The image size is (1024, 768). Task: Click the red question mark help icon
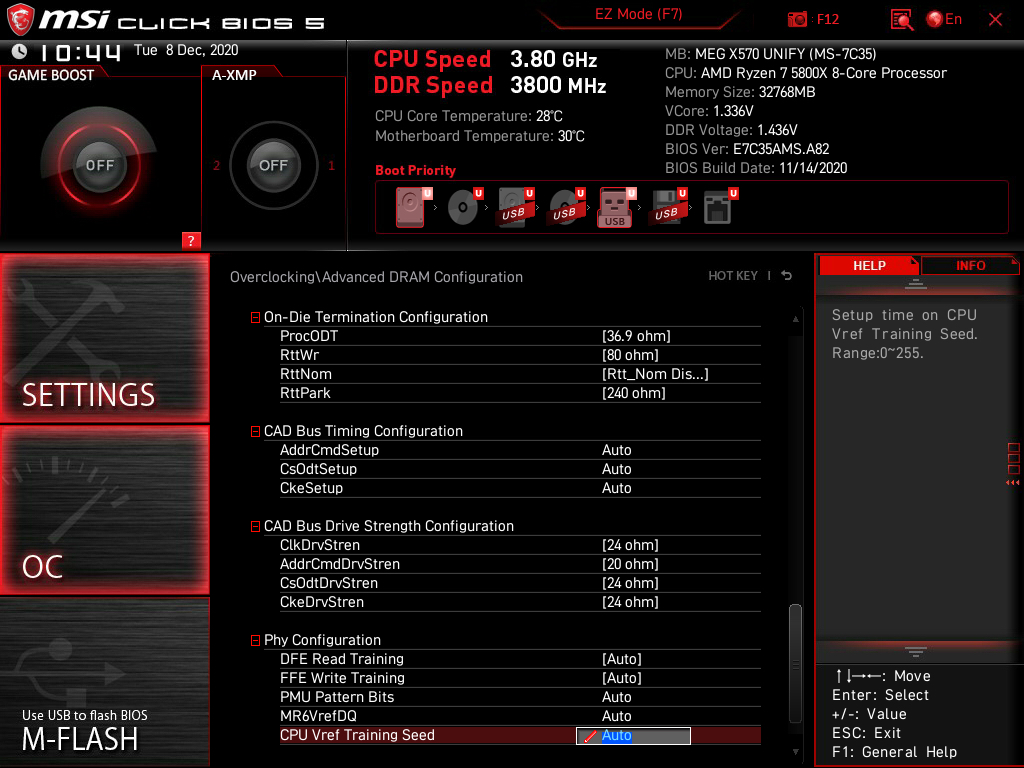191,240
